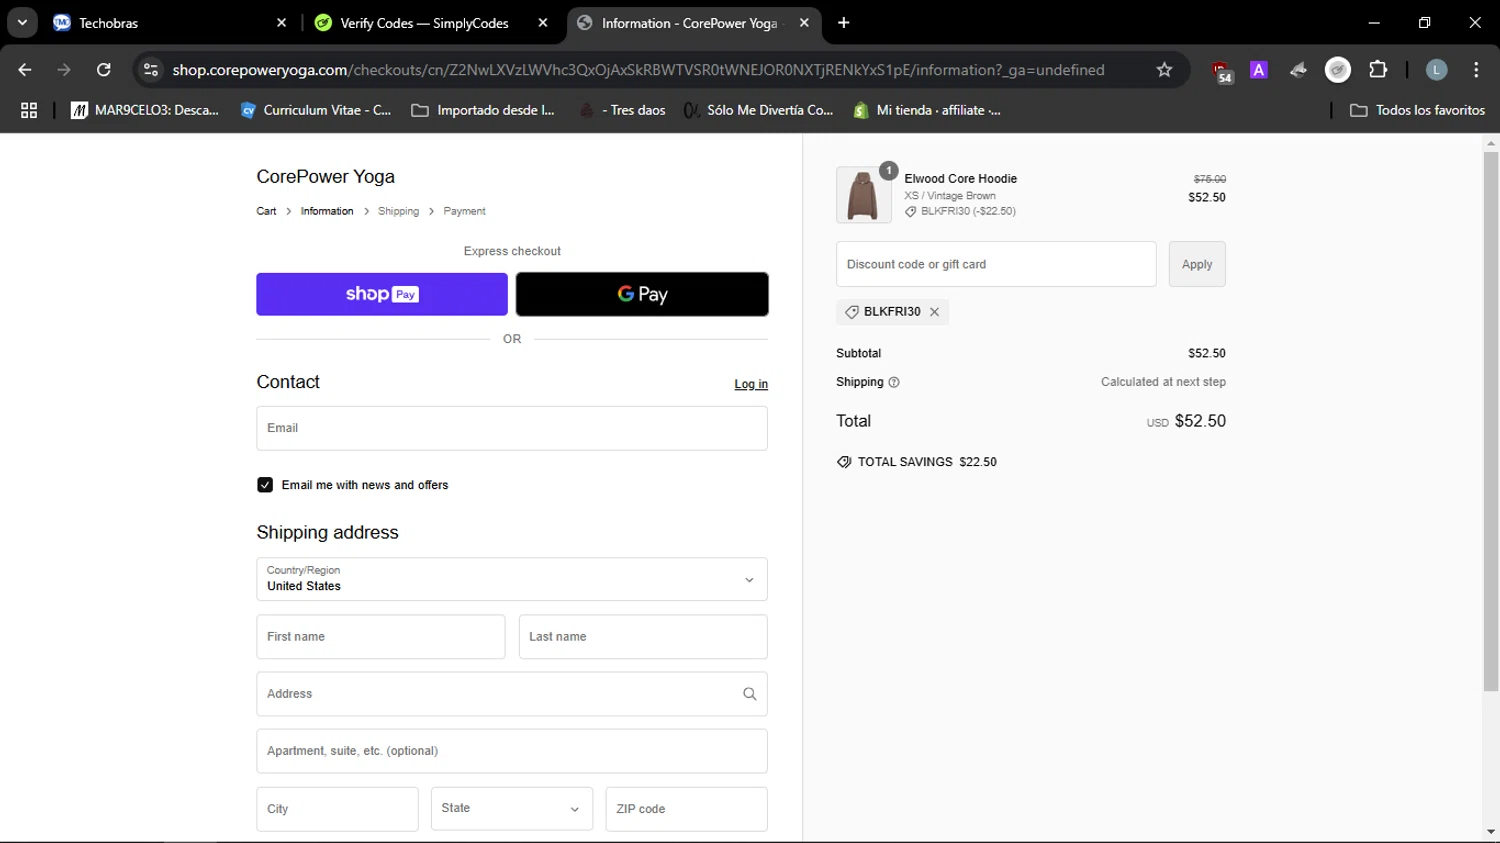
Task: Click the Total USD $52.50 amount
Action: click(1186, 421)
